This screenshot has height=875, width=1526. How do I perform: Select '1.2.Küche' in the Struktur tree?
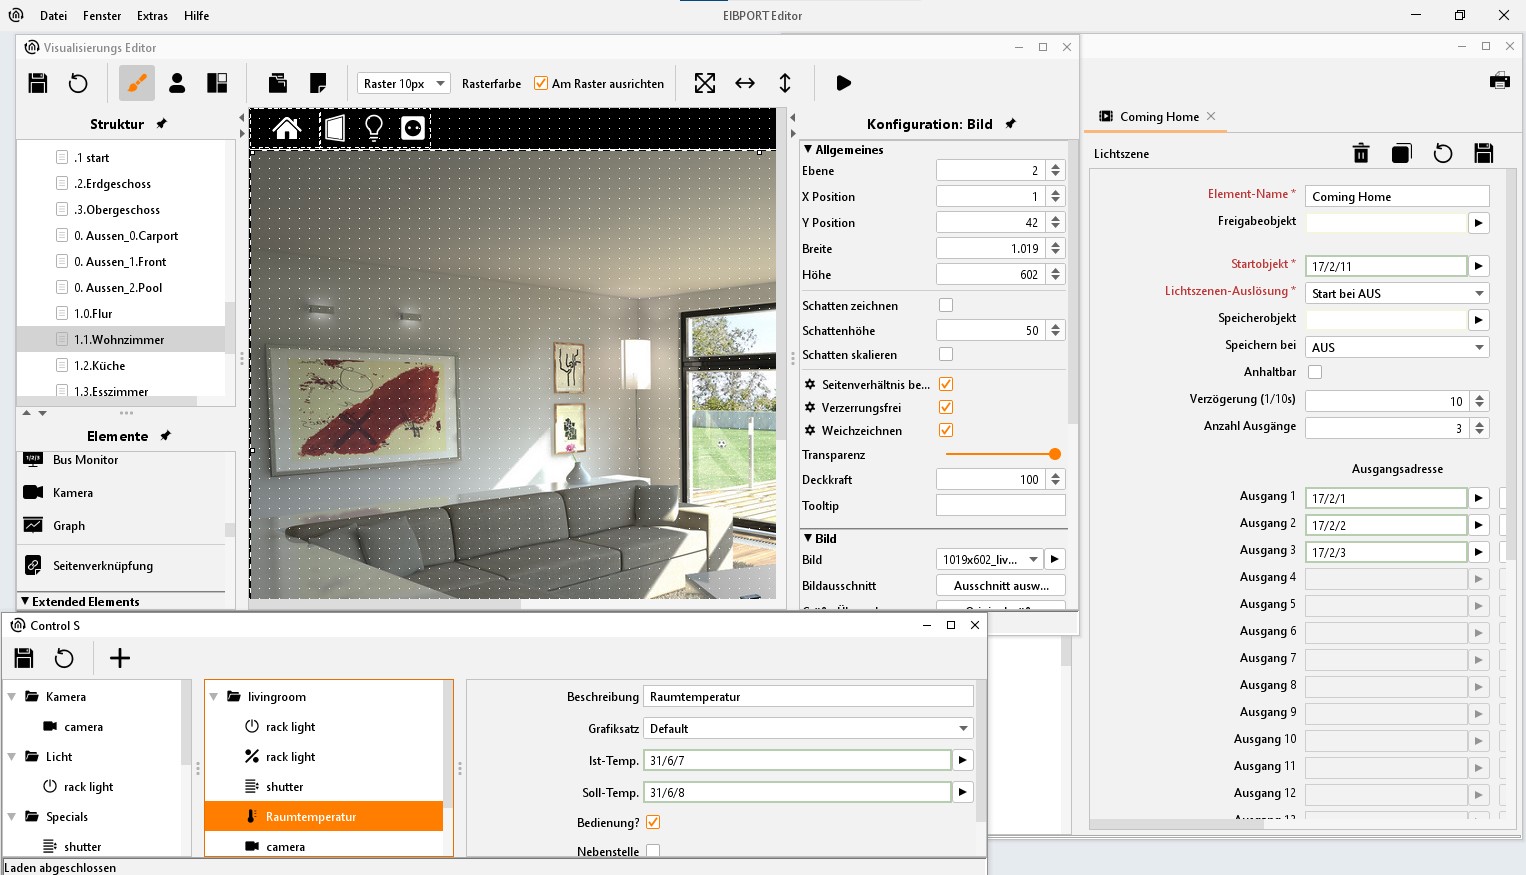click(100, 366)
